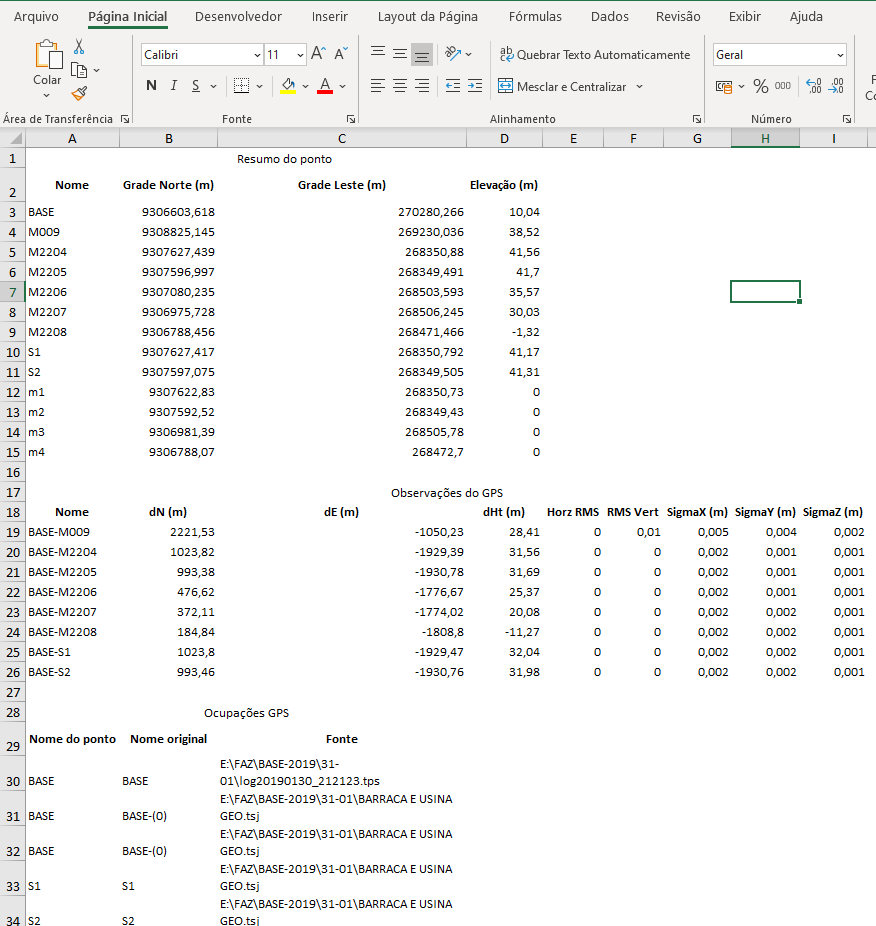Center align text horizontally
This screenshot has height=926, width=876.
pyautogui.click(x=400, y=86)
